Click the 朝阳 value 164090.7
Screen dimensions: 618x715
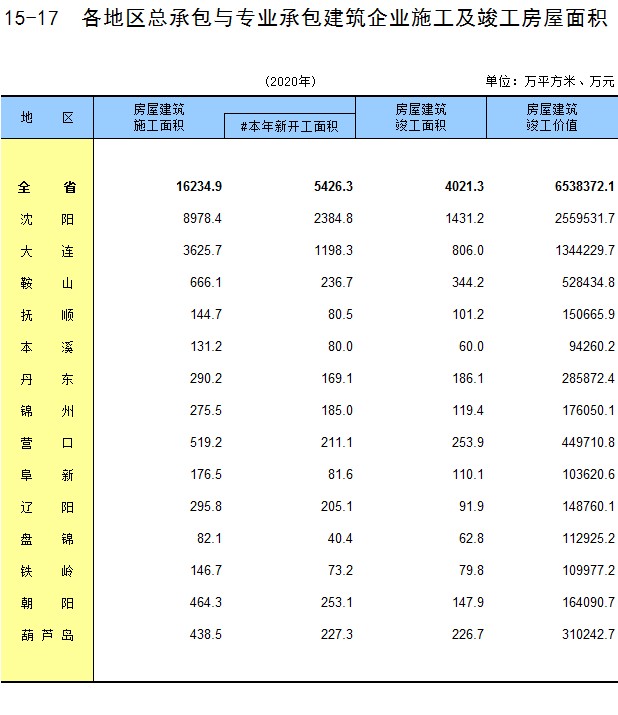pos(588,602)
